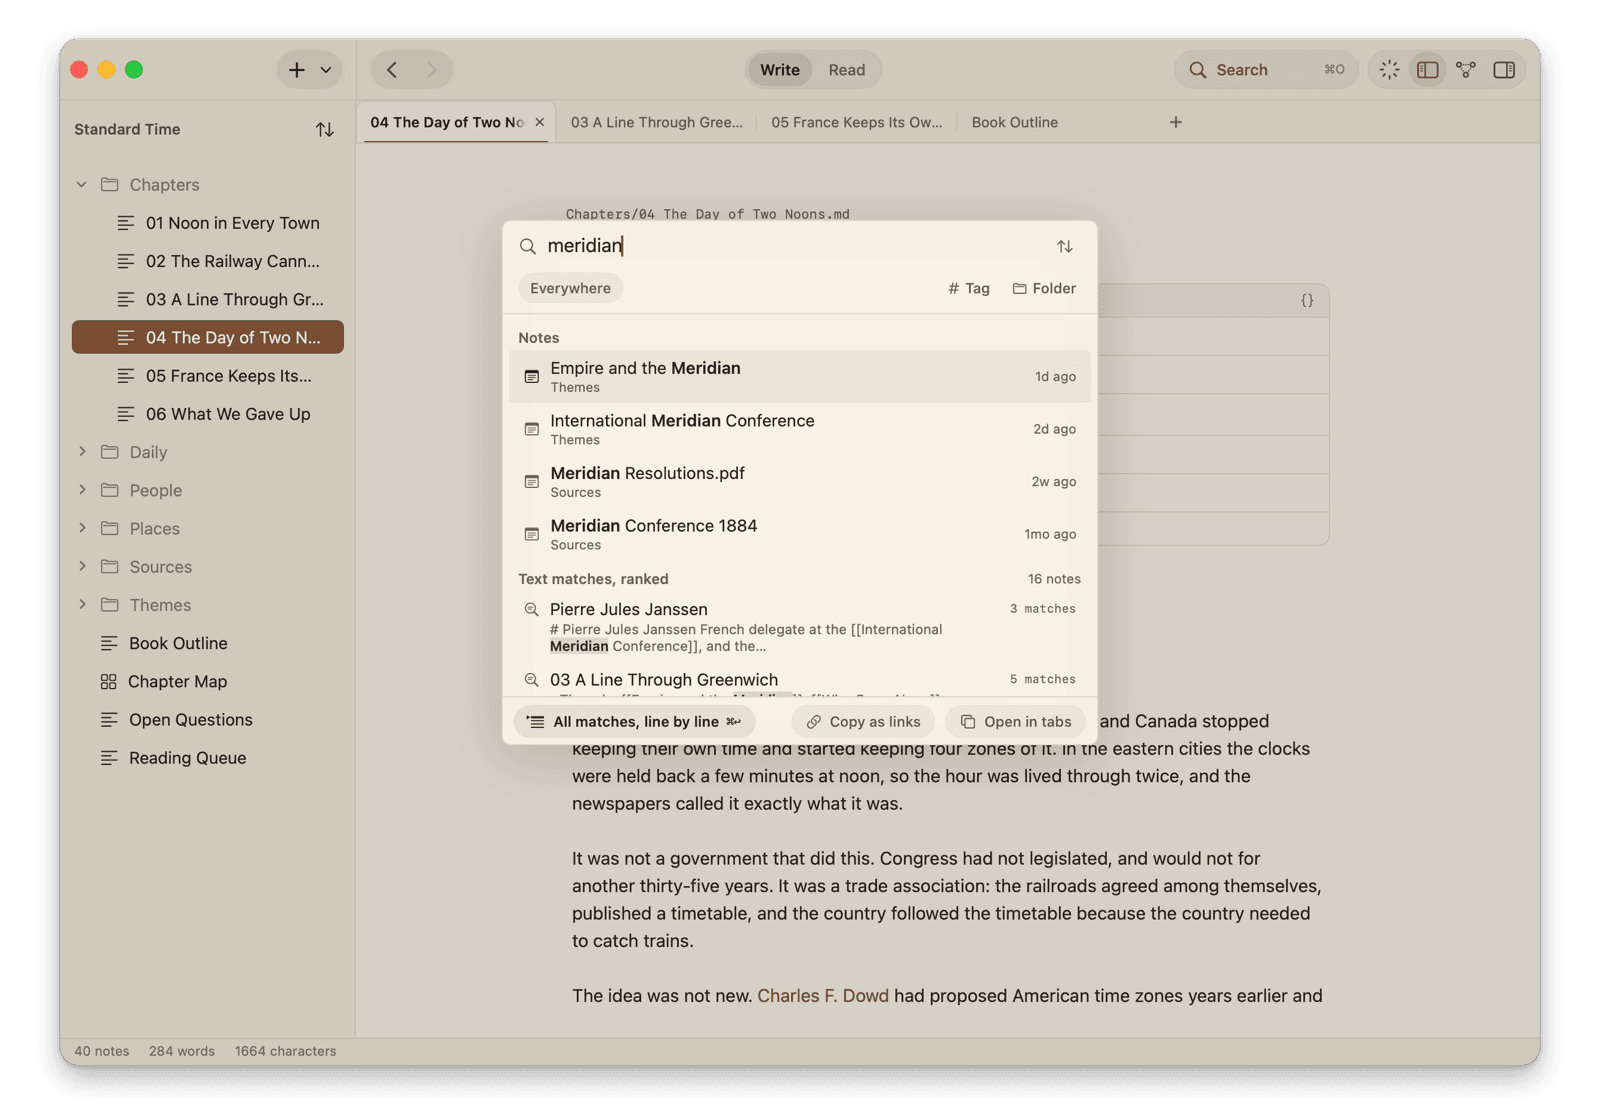Click Open in tabs button
This screenshot has width=1600, height=1118.
tap(1015, 722)
